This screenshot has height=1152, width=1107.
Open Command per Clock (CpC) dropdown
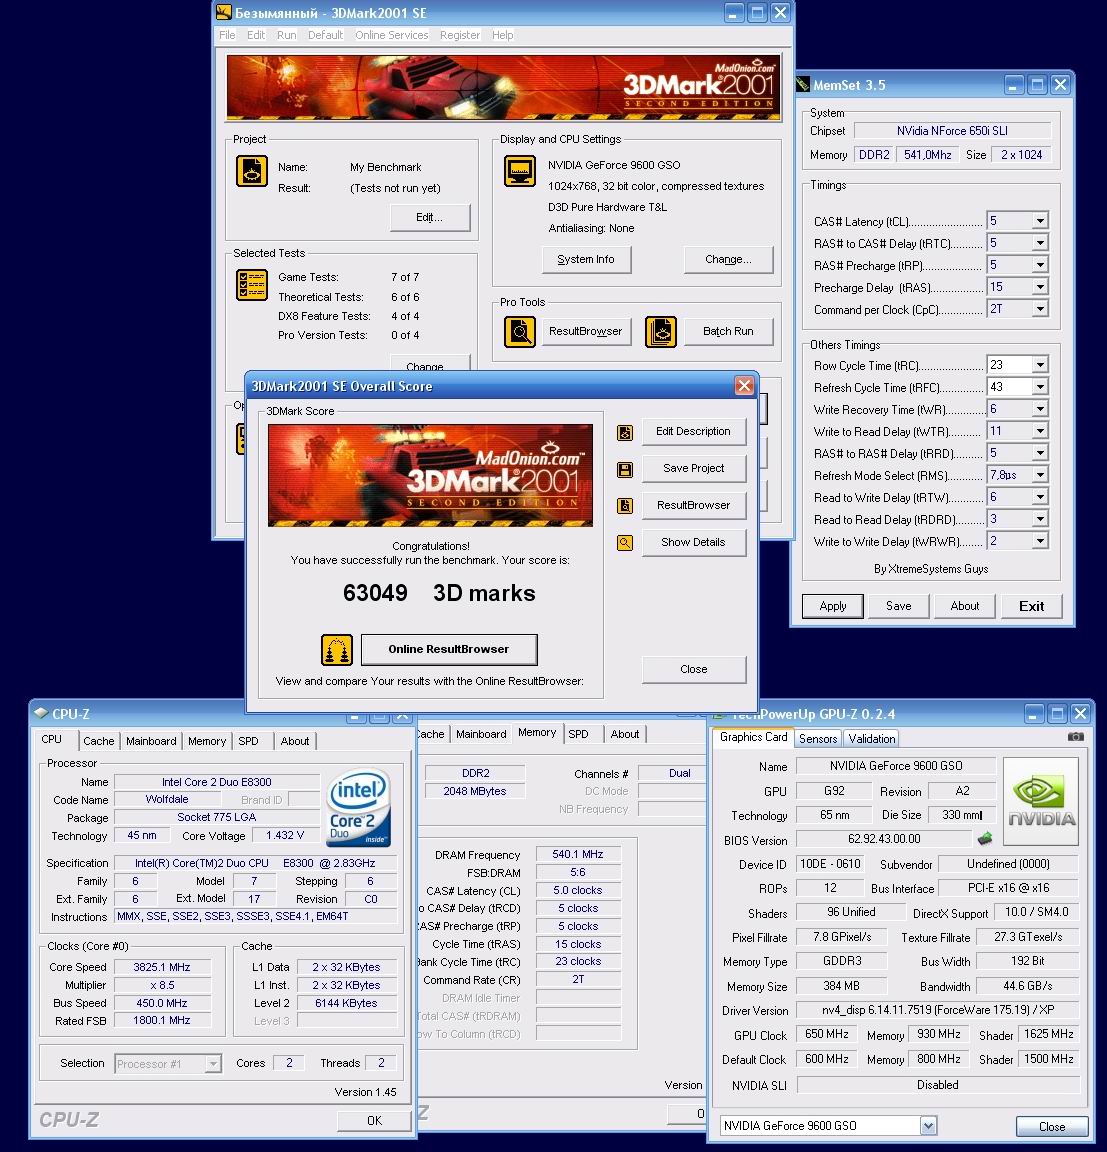tap(1040, 309)
